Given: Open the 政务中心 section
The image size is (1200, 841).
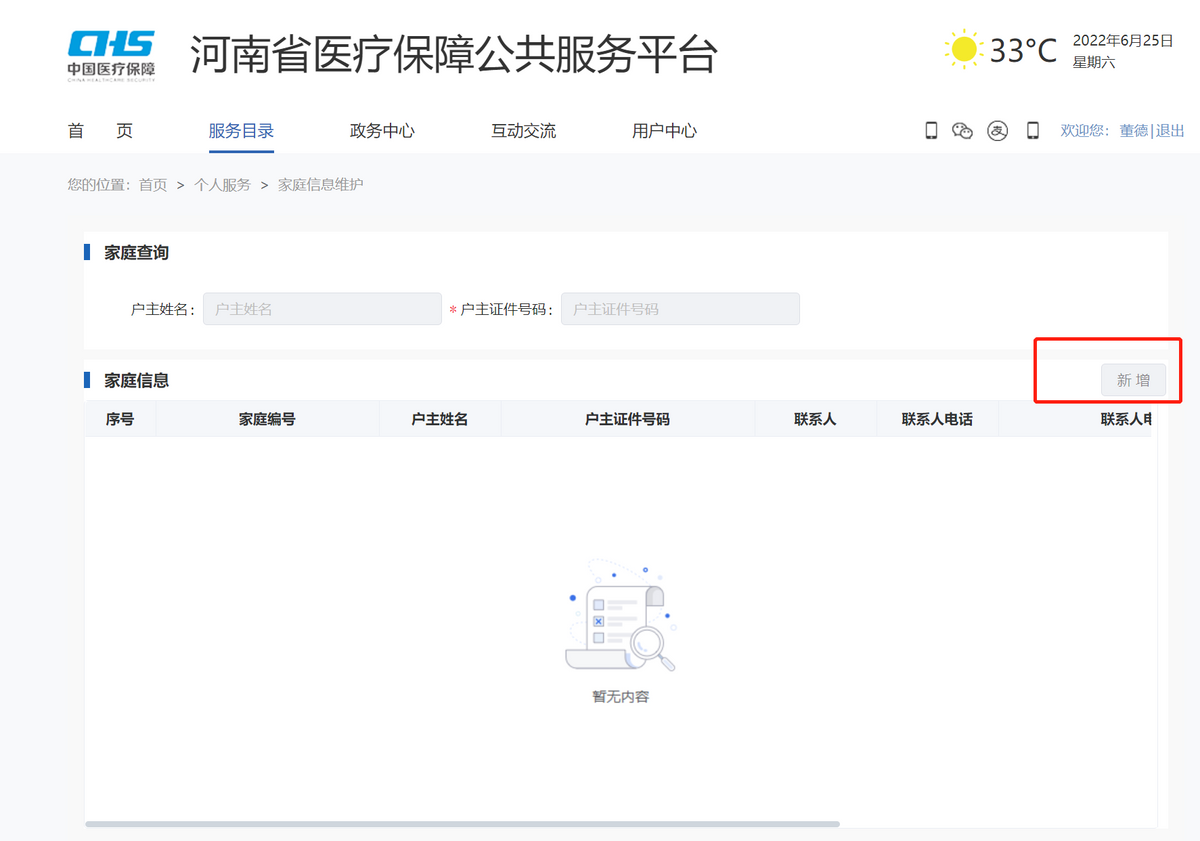Looking at the screenshot, I should (x=382, y=130).
